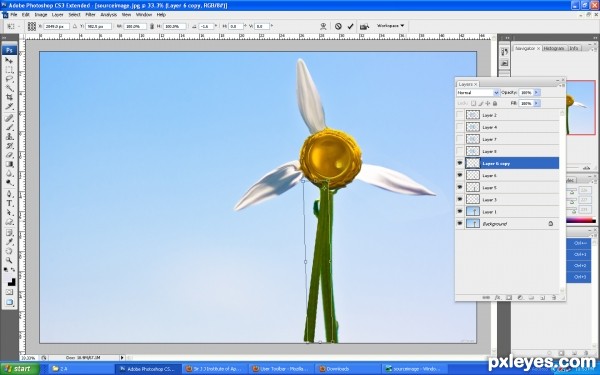Screen dimensions: 600x375
Task: Open the Image menu
Action: pyautogui.click(x=41, y=15)
